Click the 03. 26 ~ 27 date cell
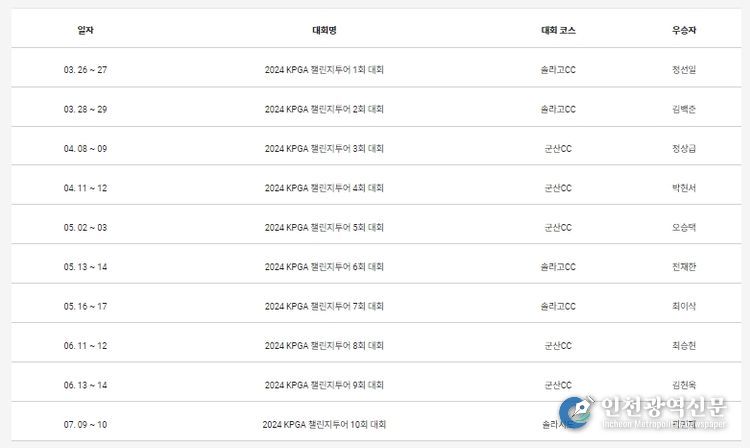Image resolution: width=750 pixels, height=448 pixels. click(85, 70)
